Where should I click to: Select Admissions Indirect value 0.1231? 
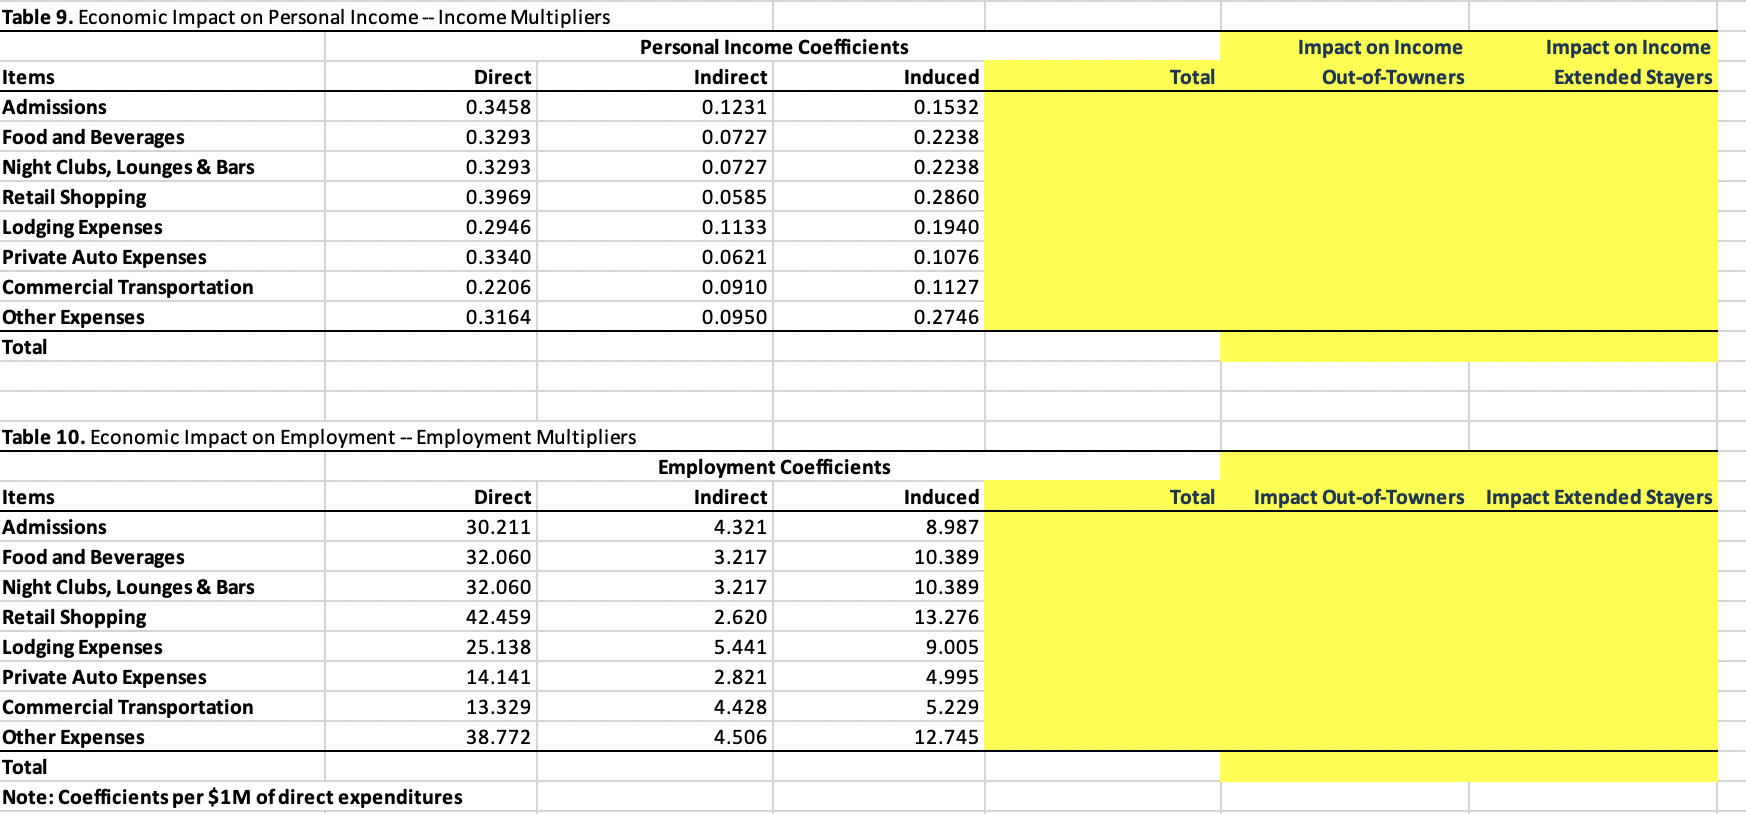coord(734,107)
